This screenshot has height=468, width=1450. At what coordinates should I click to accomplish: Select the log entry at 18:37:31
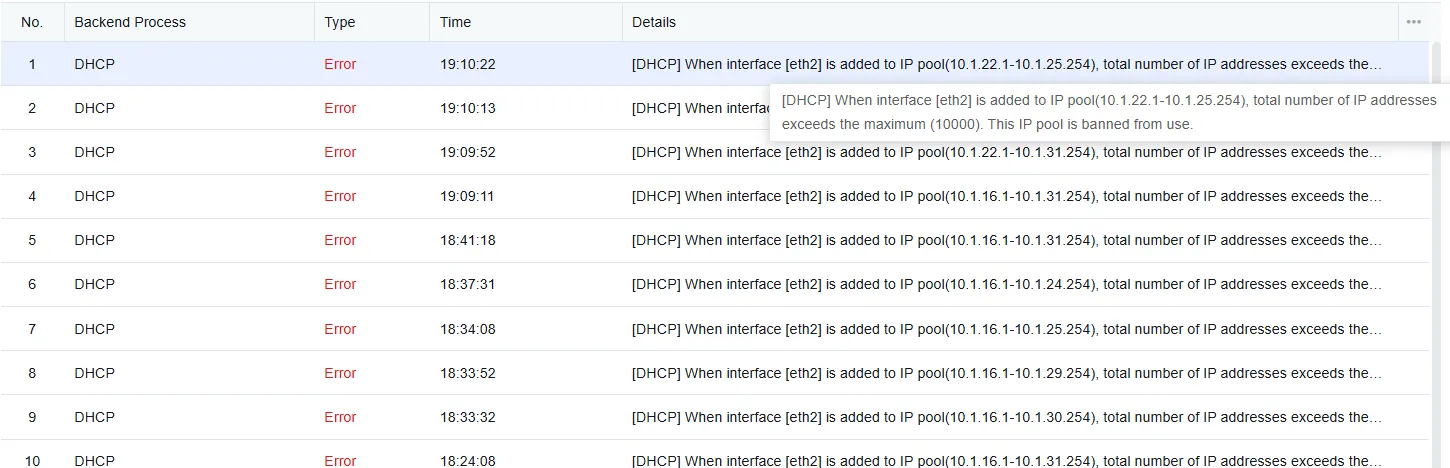coord(467,284)
